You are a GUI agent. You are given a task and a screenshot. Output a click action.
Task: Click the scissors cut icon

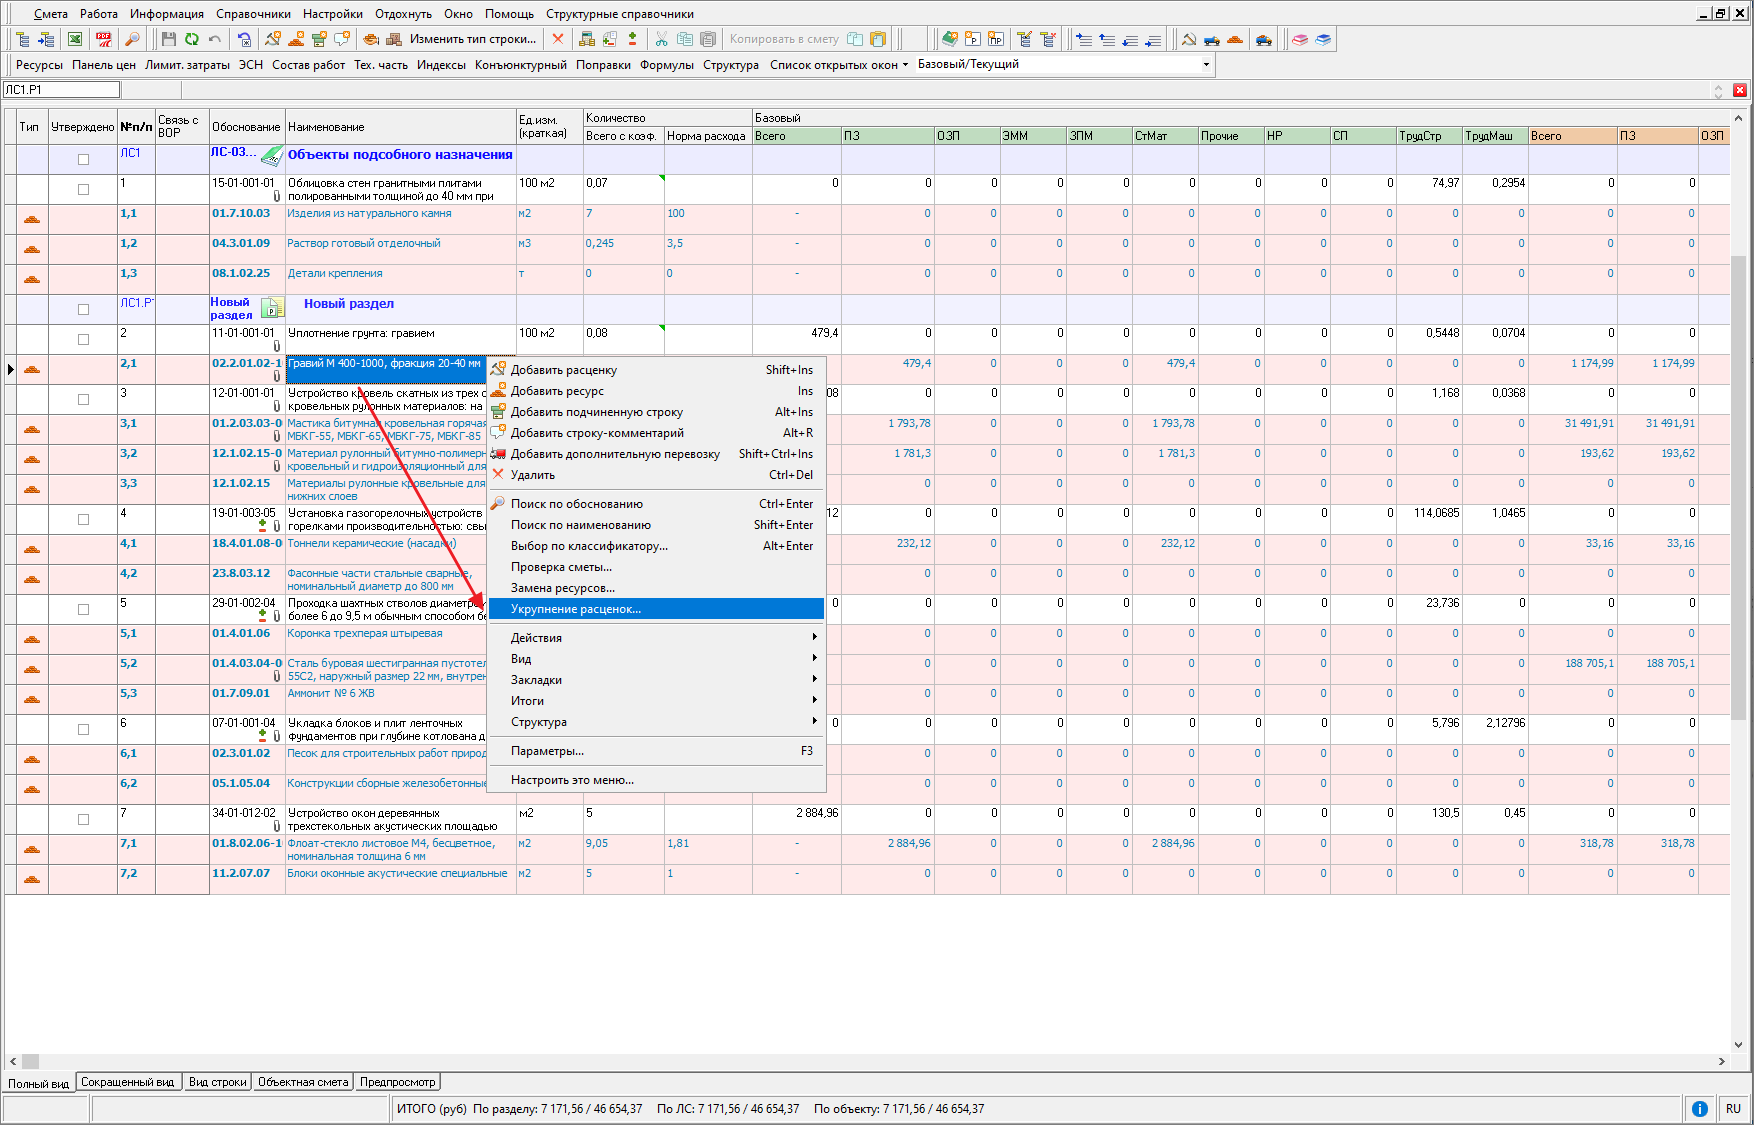click(661, 39)
